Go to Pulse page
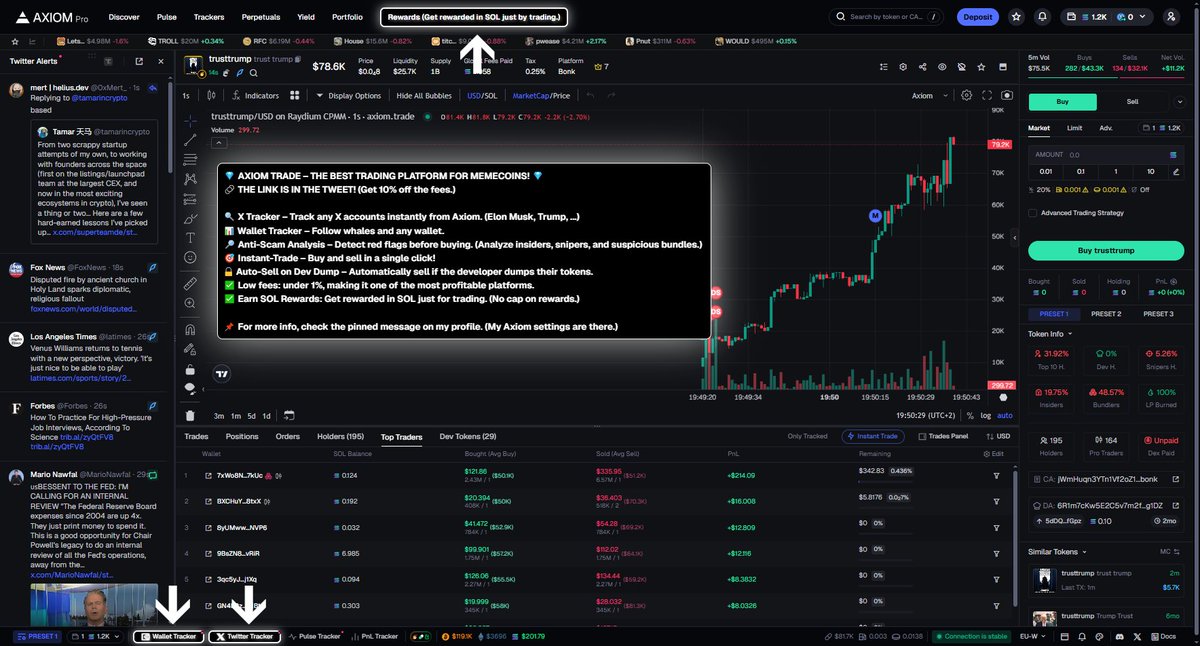This screenshot has height=646, width=1200. [167, 17]
